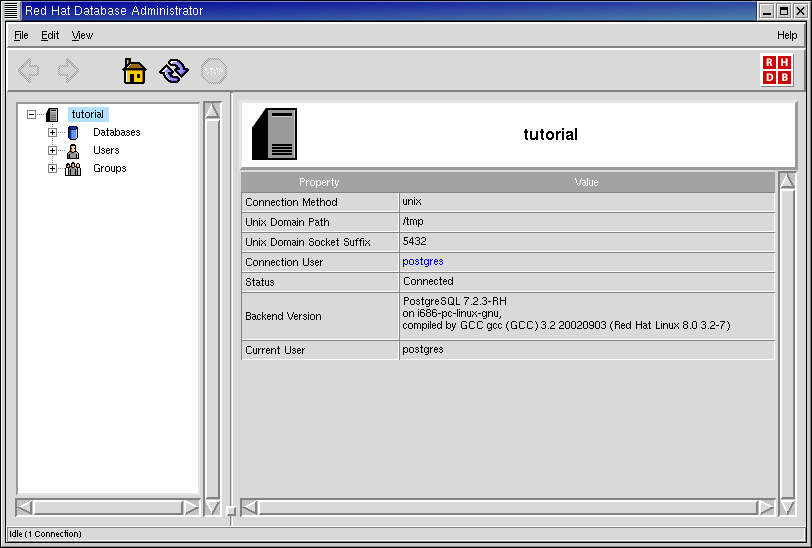Click the Current User property cell
The image size is (812, 548).
(x=320, y=350)
